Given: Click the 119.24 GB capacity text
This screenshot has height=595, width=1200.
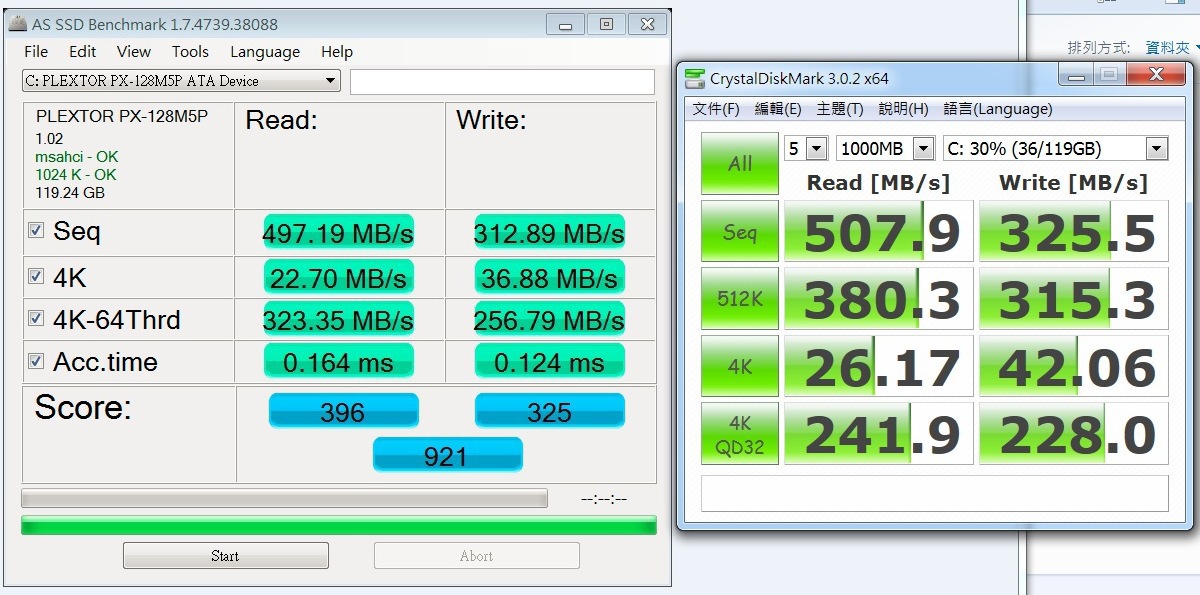Looking at the screenshot, I should coord(70,193).
